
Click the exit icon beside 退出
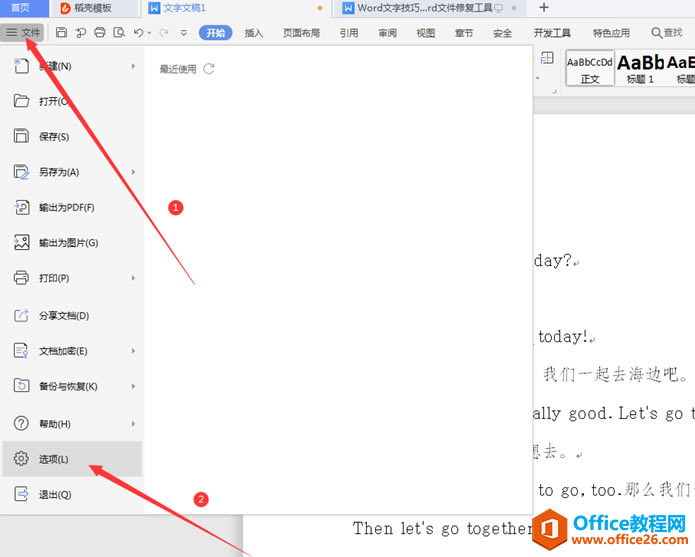(21, 494)
